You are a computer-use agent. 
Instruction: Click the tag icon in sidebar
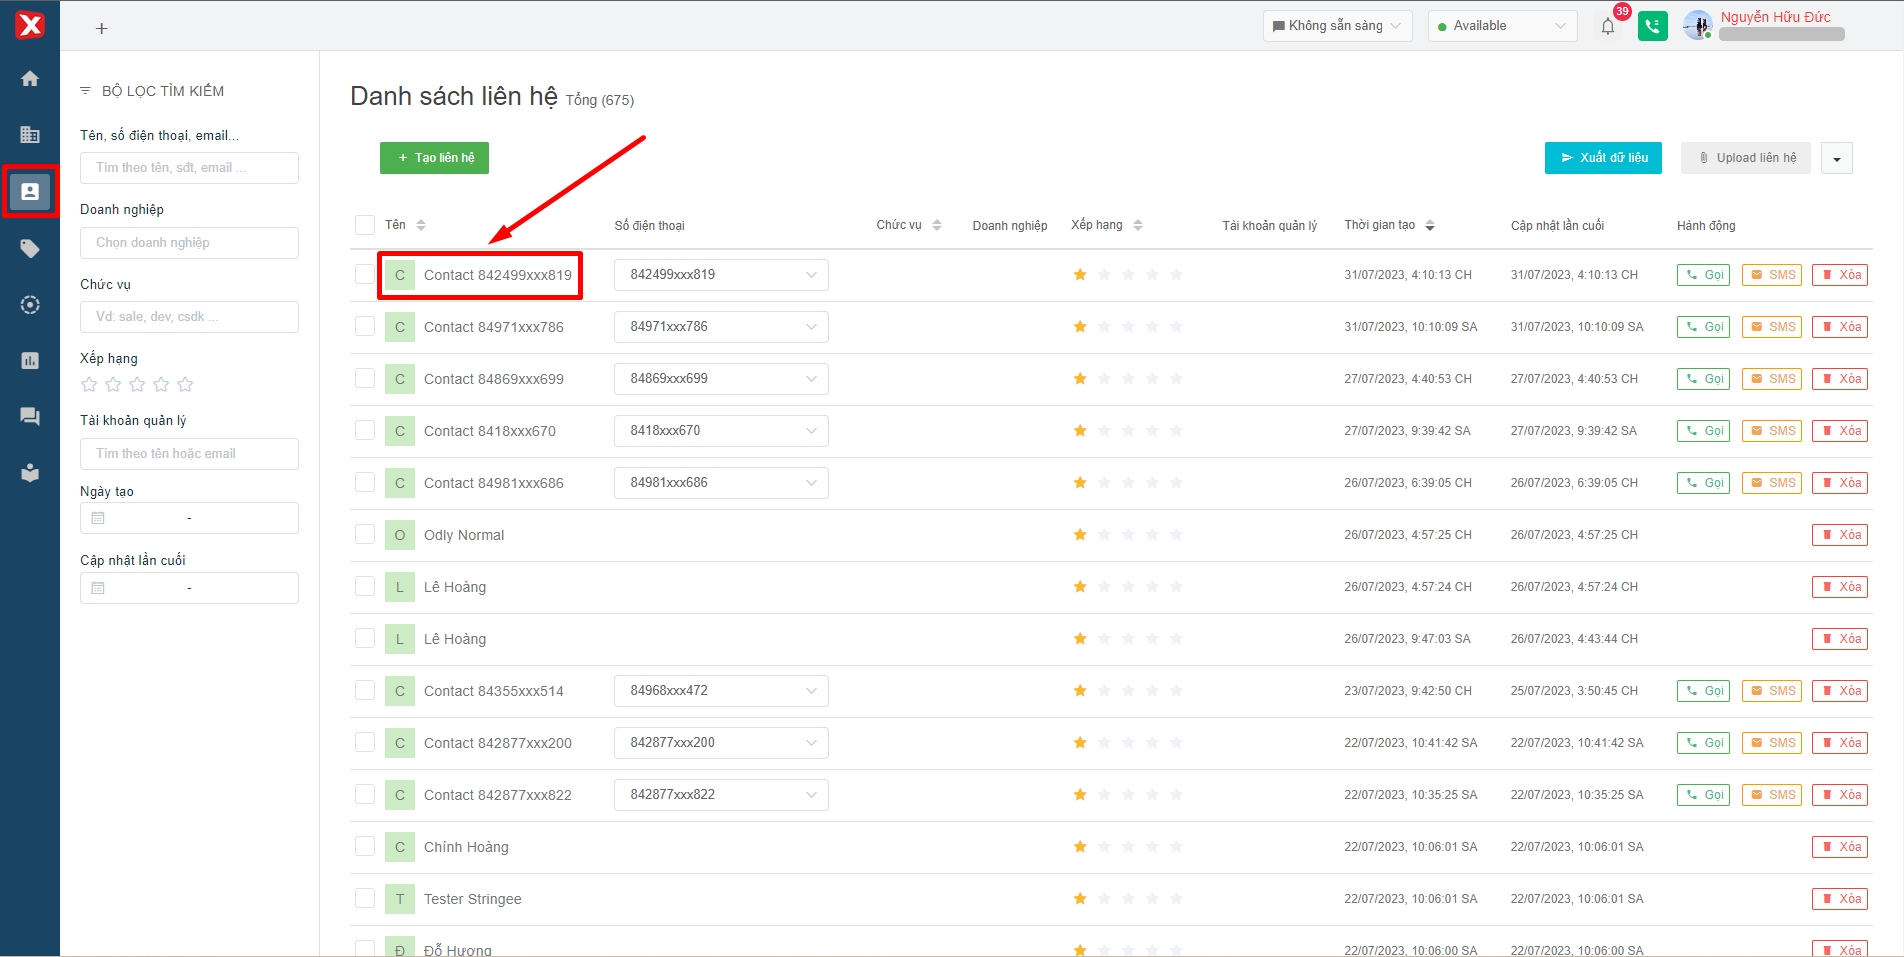click(30, 248)
